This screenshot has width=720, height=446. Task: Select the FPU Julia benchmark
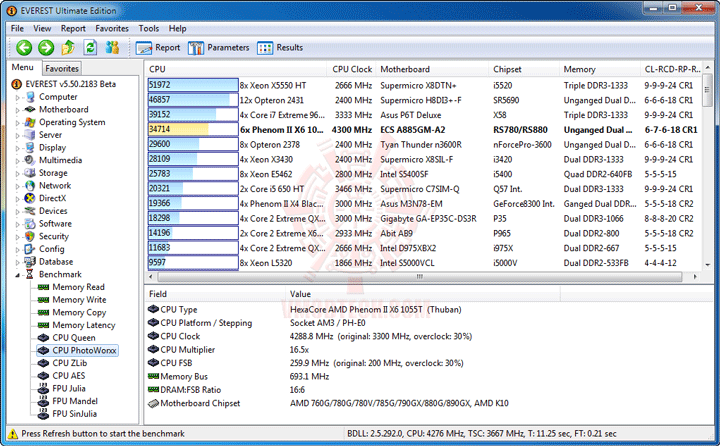tap(69, 389)
